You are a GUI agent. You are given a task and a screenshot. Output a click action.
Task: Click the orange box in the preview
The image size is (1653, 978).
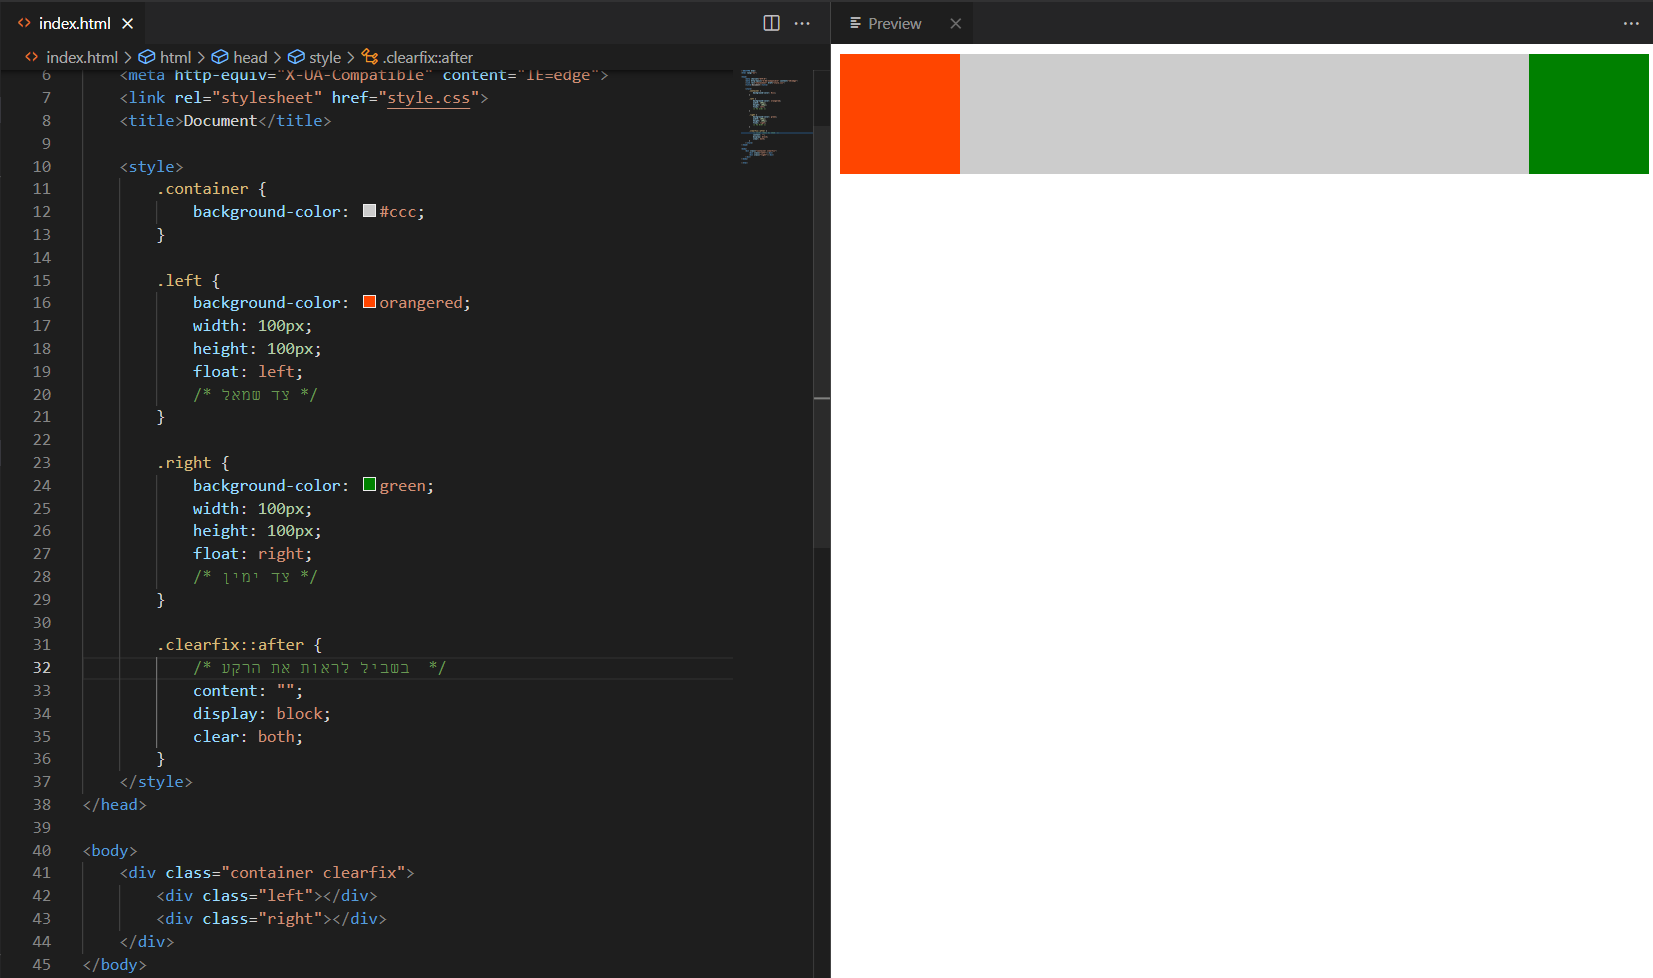pyautogui.click(x=899, y=114)
